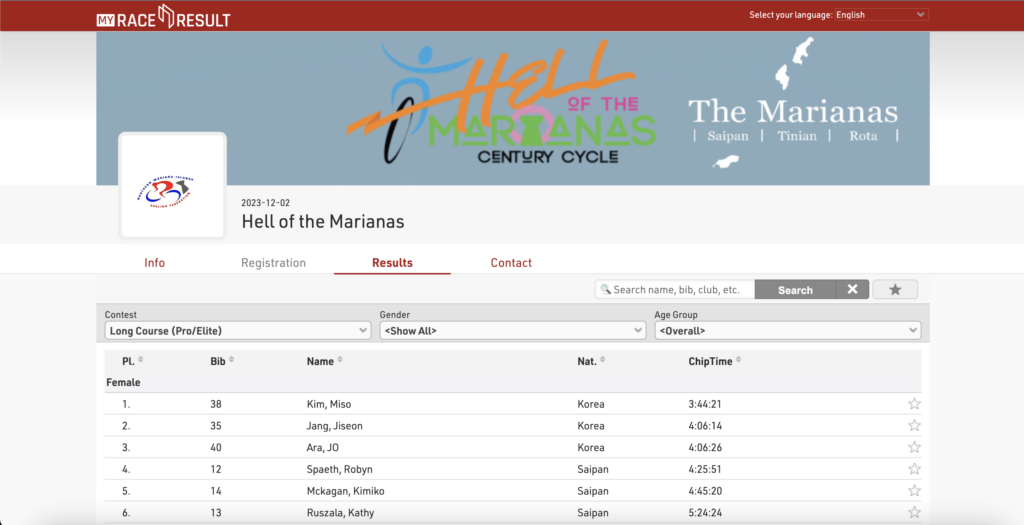Star Mckagan, Kimiko's result row
Screen dimensions: 1024x525
click(x=914, y=491)
